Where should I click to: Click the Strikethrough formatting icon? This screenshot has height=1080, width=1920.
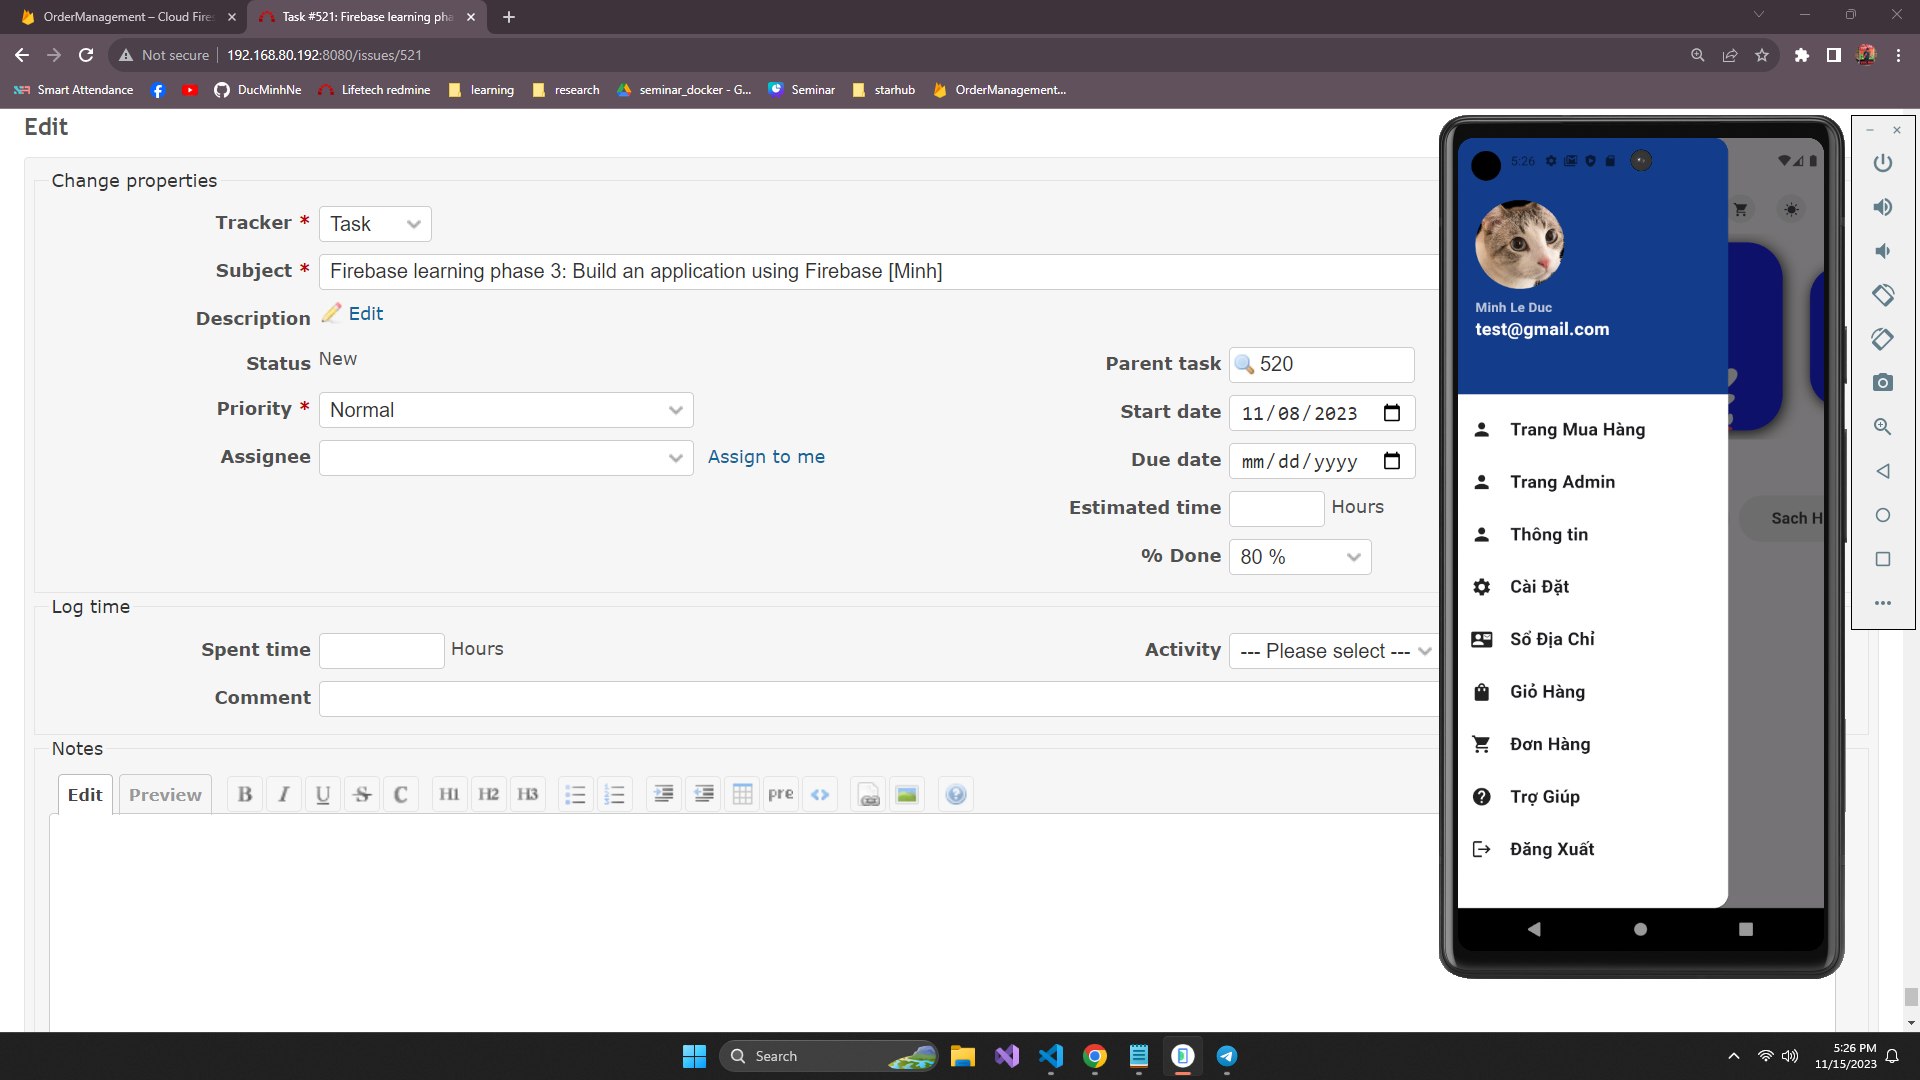(x=362, y=794)
